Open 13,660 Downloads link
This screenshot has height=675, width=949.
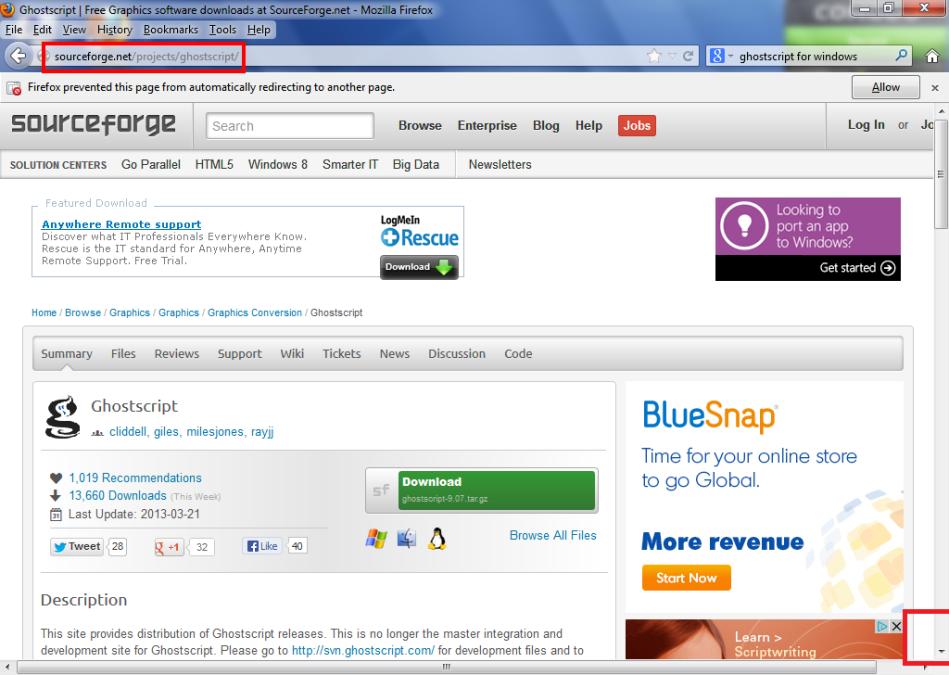point(117,495)
